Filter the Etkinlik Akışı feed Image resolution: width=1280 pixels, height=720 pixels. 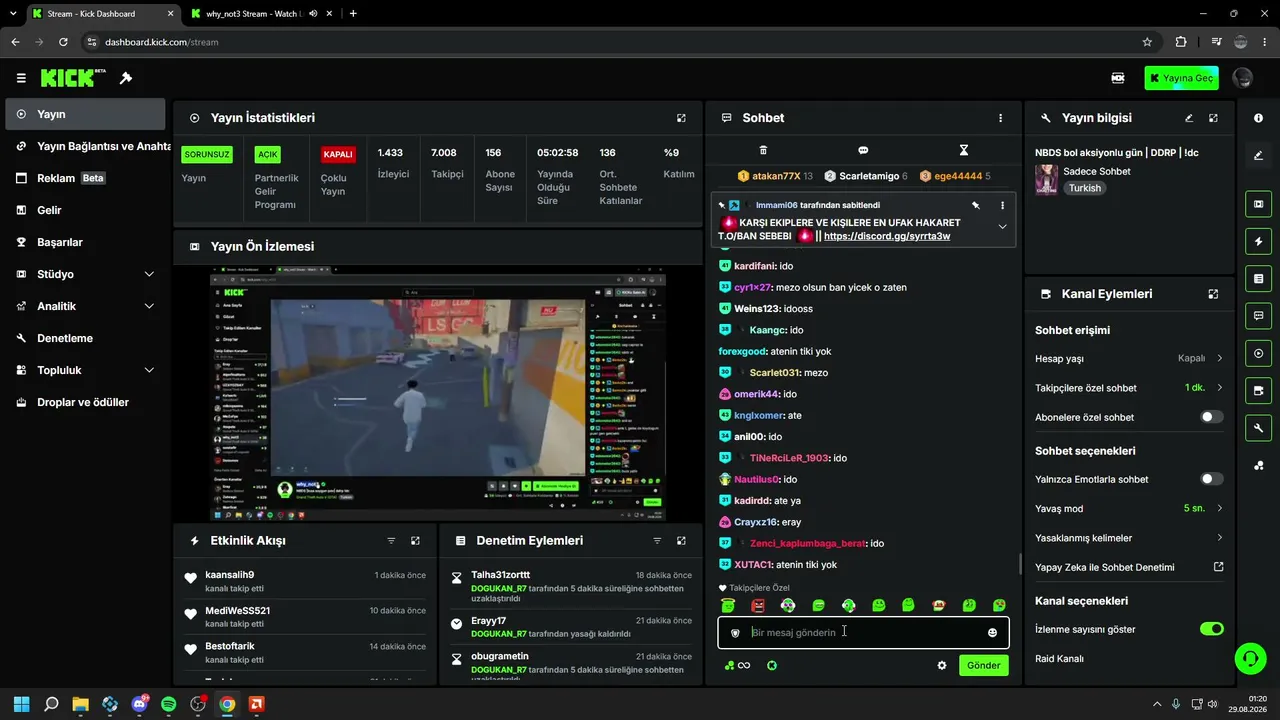(391, 541)
